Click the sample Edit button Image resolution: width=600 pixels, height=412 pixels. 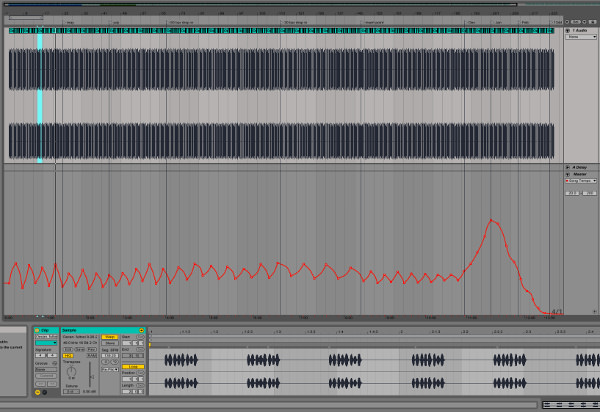coord(68,350)
